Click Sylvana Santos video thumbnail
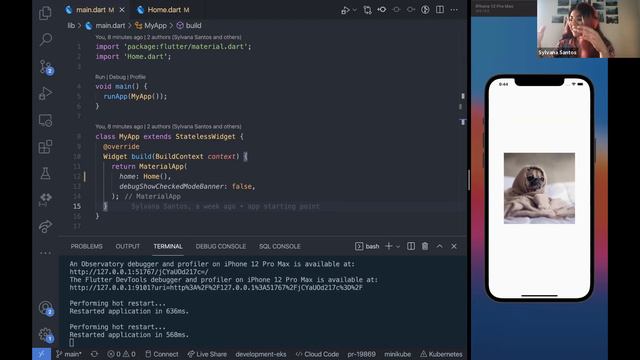The height and width of the screenshot is (360, 640). point(588,29)
